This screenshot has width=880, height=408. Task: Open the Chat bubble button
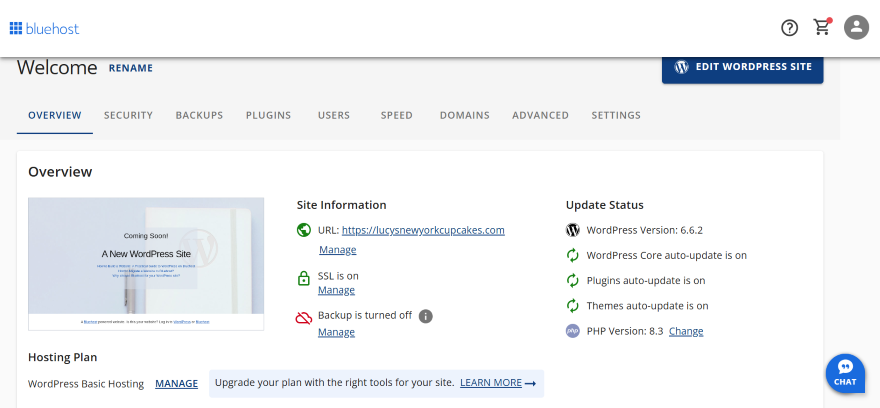point(845,373)
